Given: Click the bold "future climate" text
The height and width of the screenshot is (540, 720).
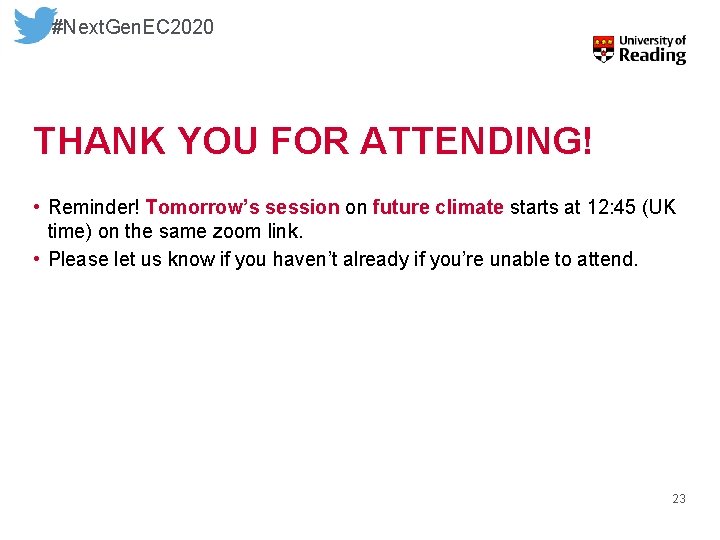Looking at the screenshot, I should point(438,207).
